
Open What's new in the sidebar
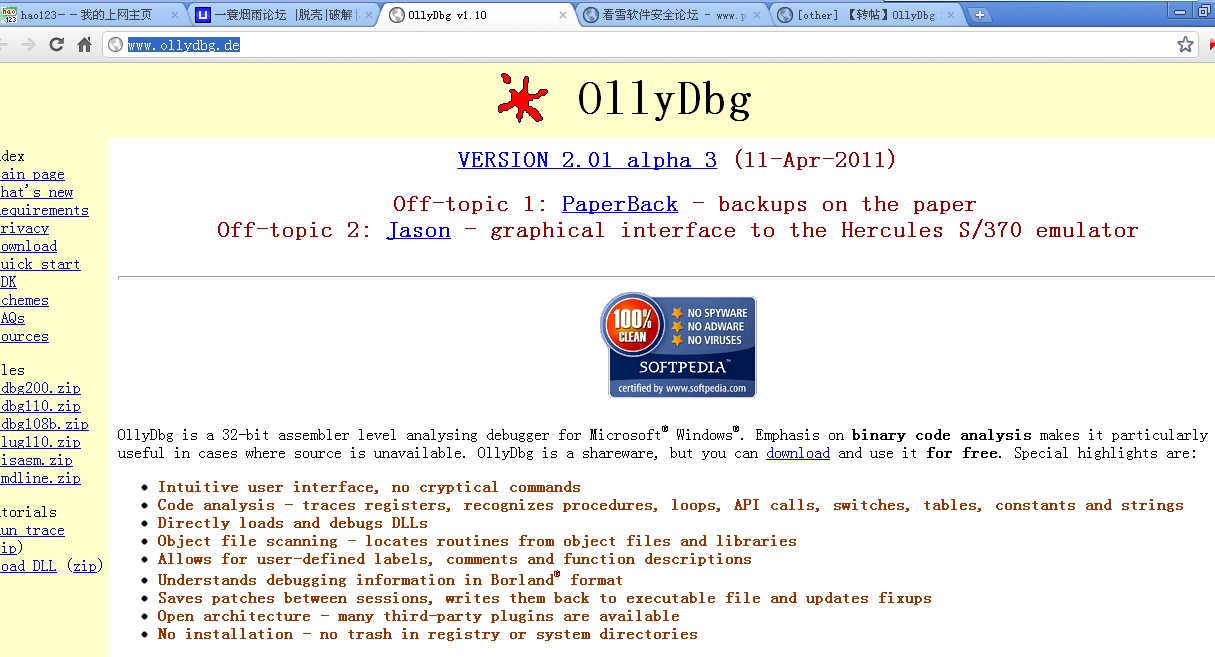tap(36, 192)
